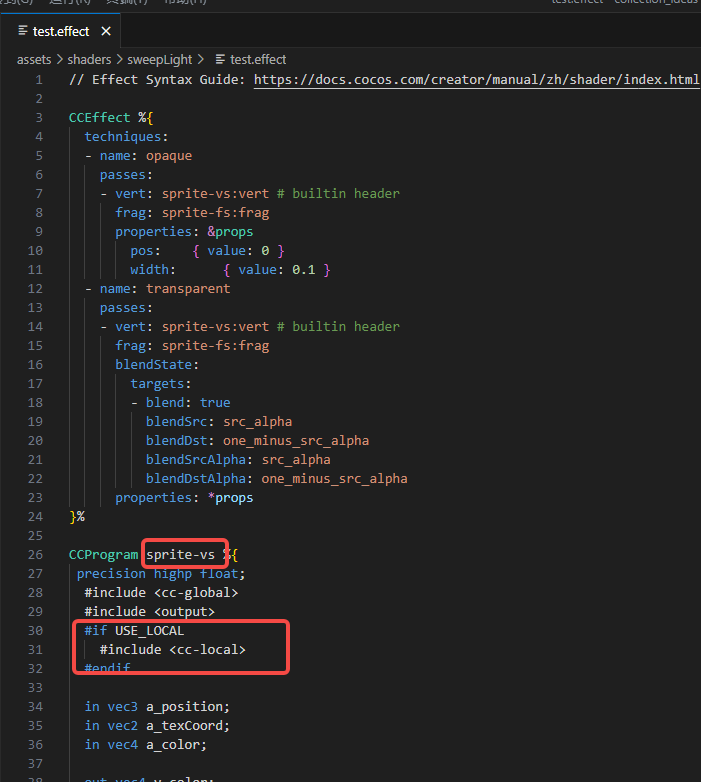Expand chevron after assets breadcrumb

(59, 59)
